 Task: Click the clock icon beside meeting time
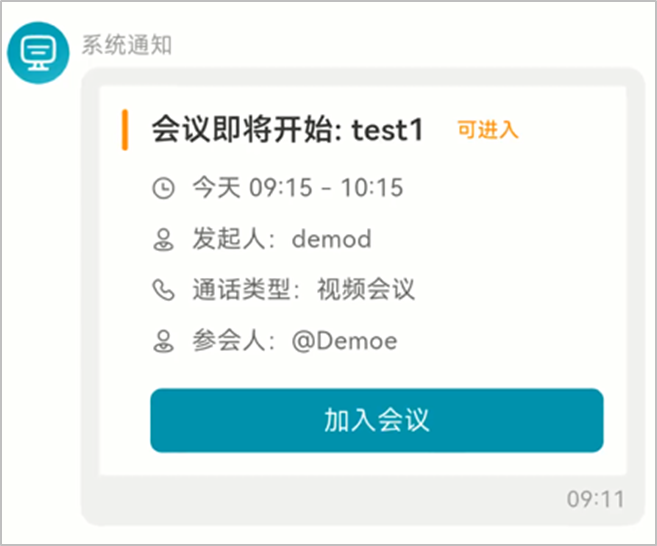pyautogui.click(x=163, y=188)
